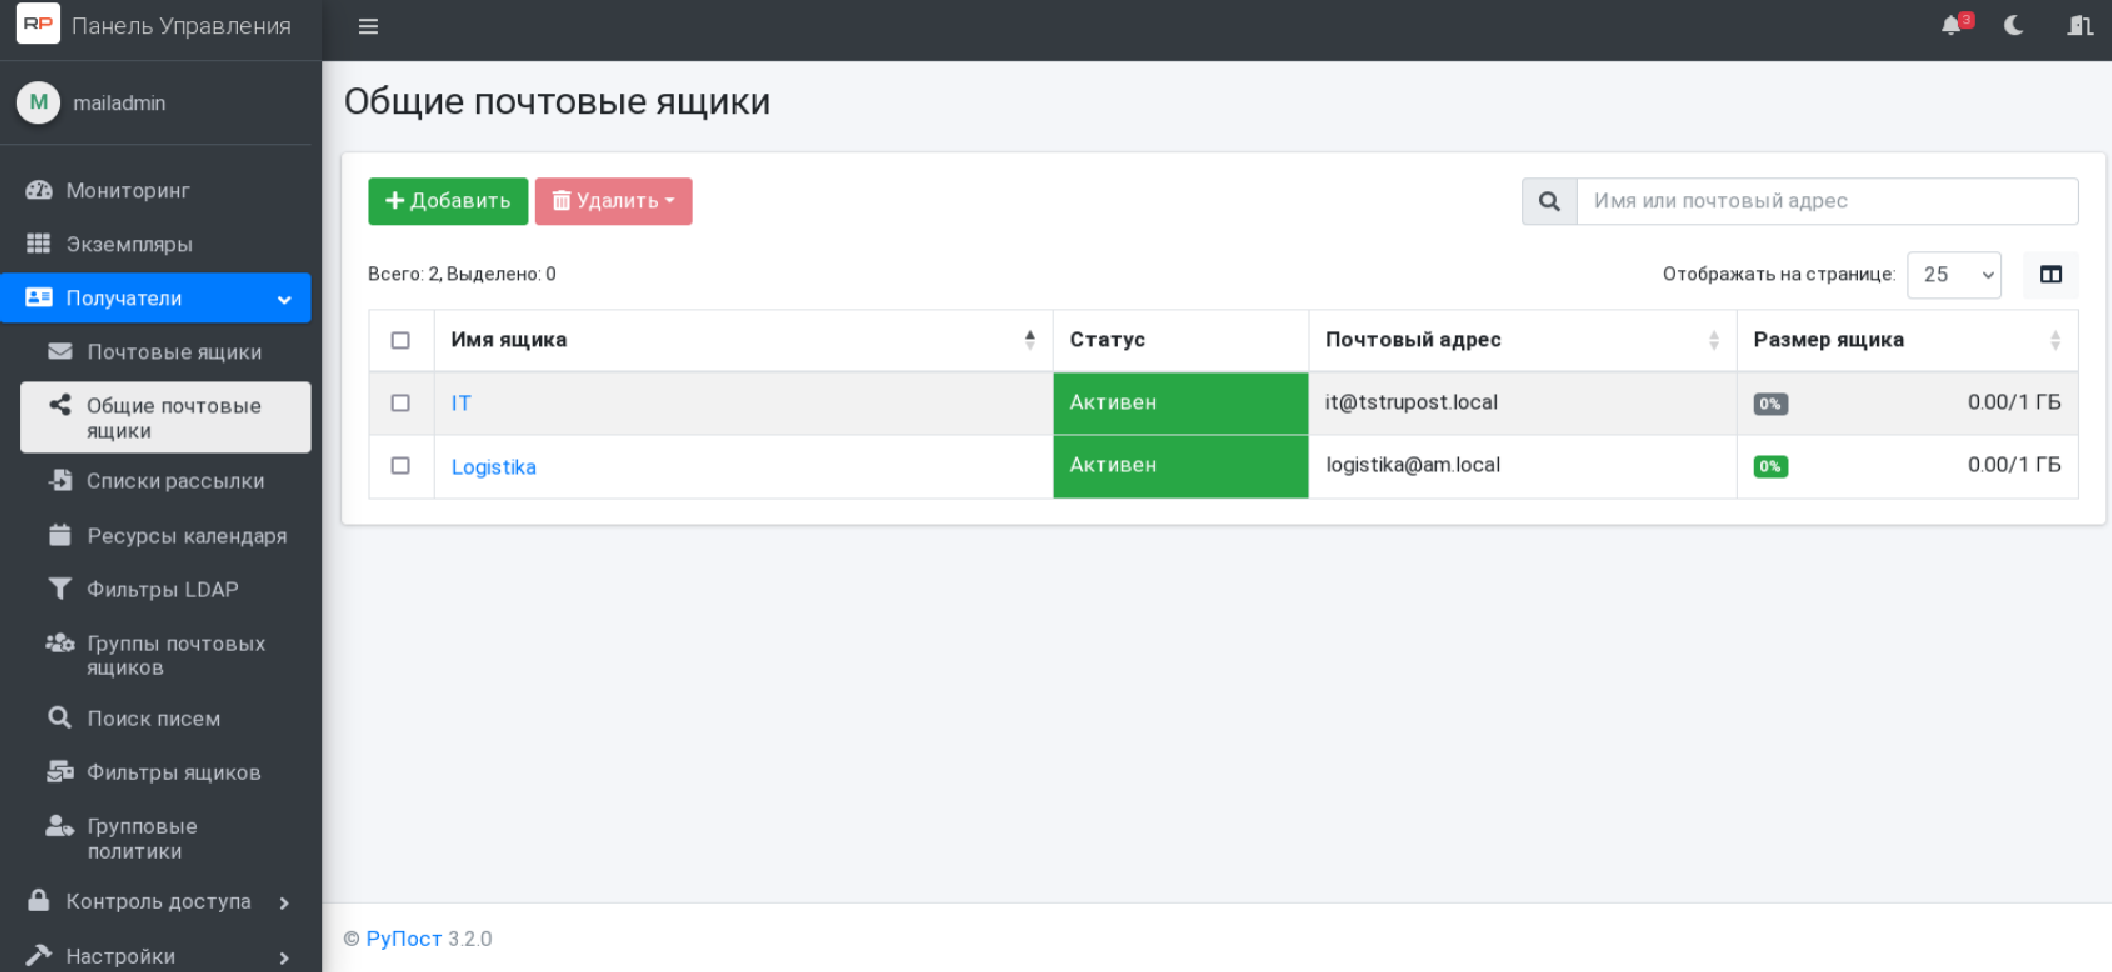Go to Фильтры LDAP section

(163, 589)
